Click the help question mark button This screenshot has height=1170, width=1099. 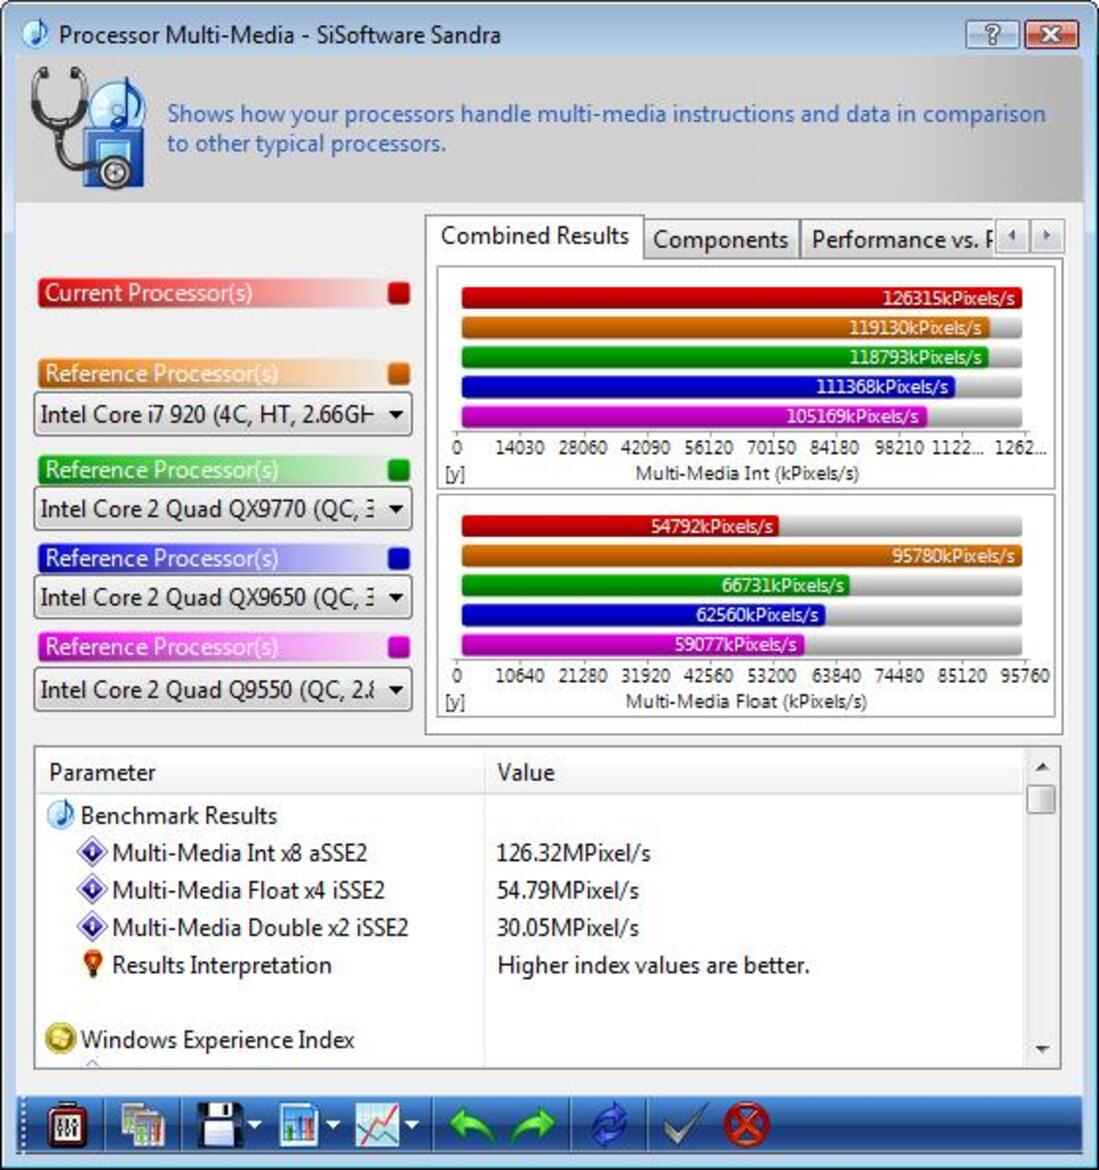[x=992, y=34]
